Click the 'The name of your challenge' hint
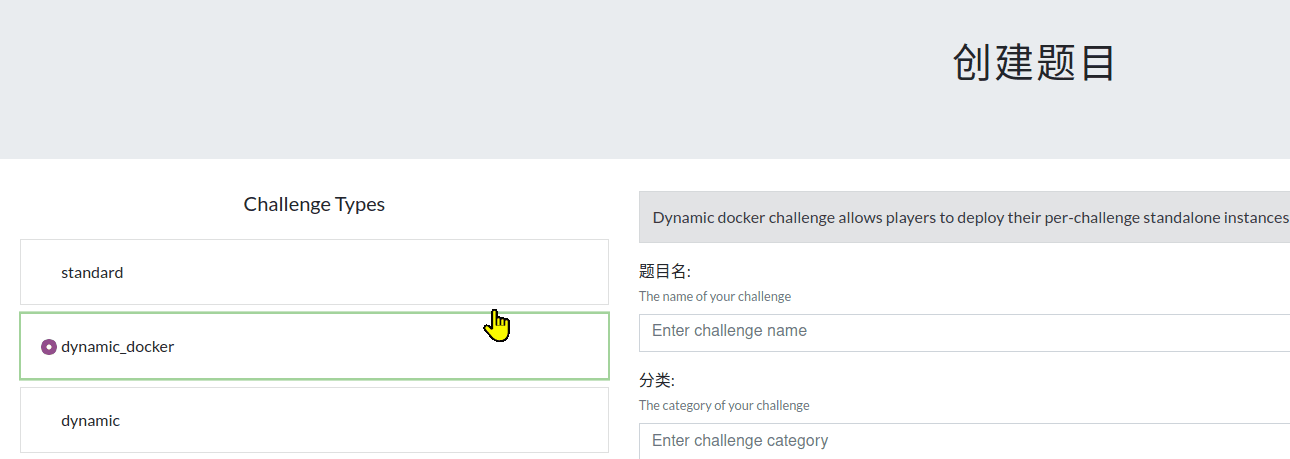The image size is (1290, 459). (714, 296)
